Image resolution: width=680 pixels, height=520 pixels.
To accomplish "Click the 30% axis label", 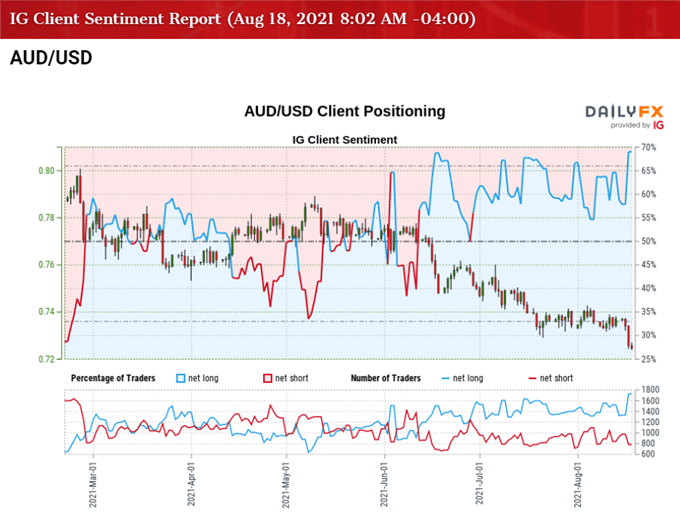I will 648,335.
